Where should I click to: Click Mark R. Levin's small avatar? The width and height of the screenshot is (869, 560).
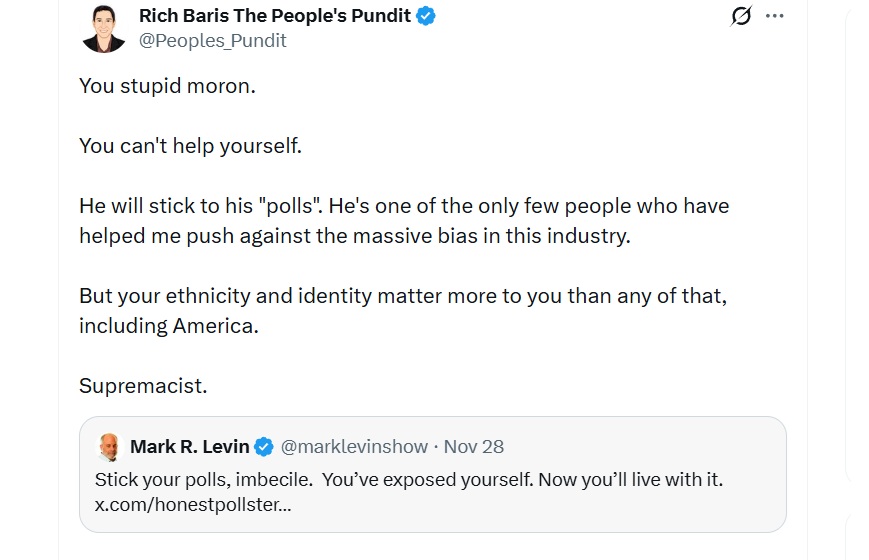pos(108,446)
